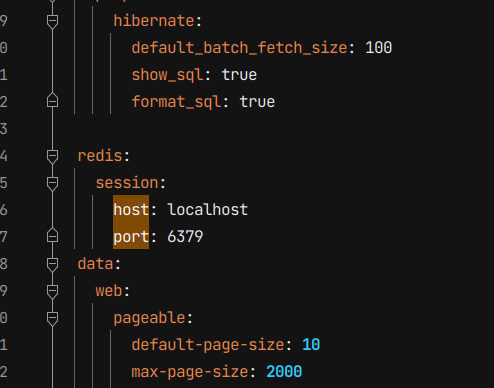494x388 pixels.
Task: Click fold end marker beside port line
Action: tap(52, 236)
